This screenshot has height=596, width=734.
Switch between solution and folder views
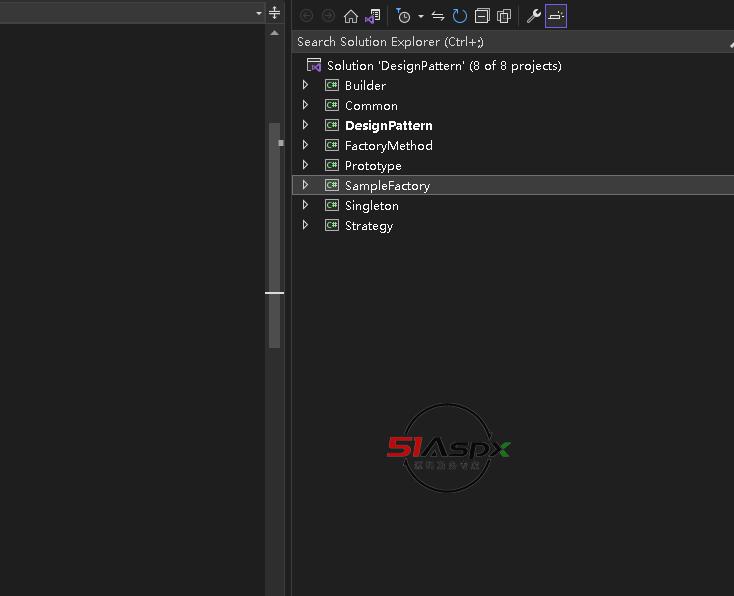[373, 16]
